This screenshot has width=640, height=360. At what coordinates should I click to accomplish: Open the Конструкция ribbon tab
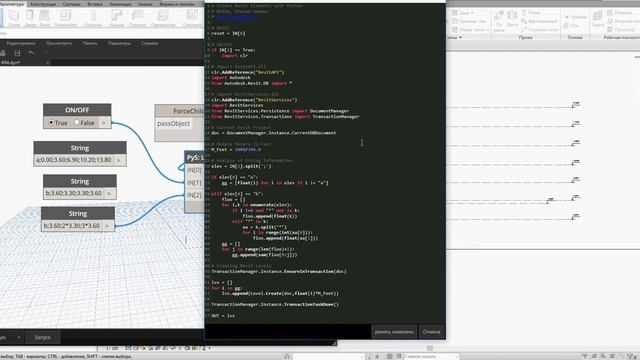pyautogui.click(x=43, y=4)
